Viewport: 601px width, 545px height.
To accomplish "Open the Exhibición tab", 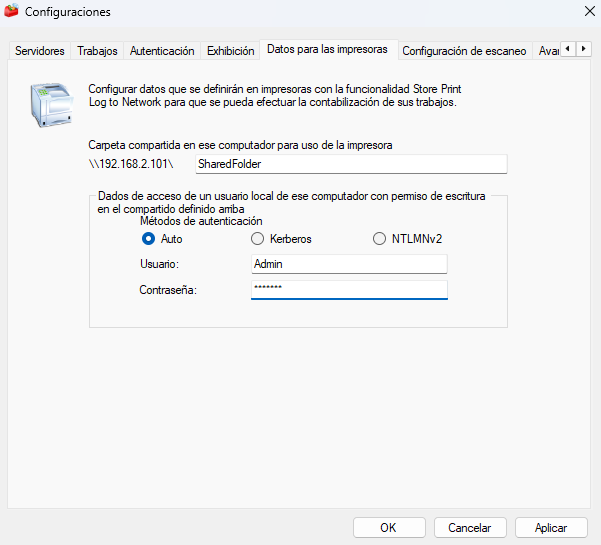I will 230,51.
